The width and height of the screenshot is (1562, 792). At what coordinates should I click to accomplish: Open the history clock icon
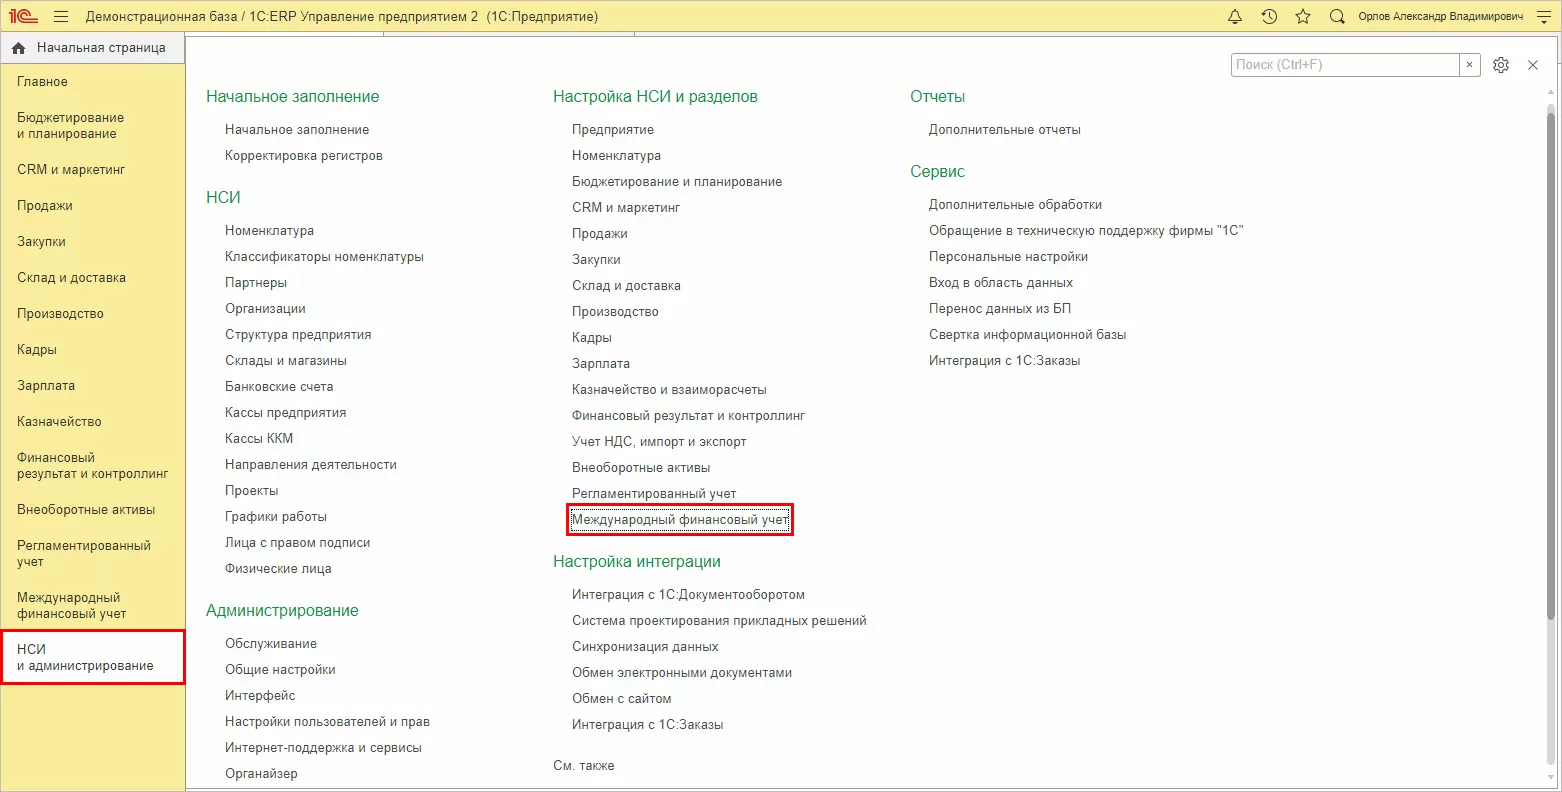[1269, 16]
